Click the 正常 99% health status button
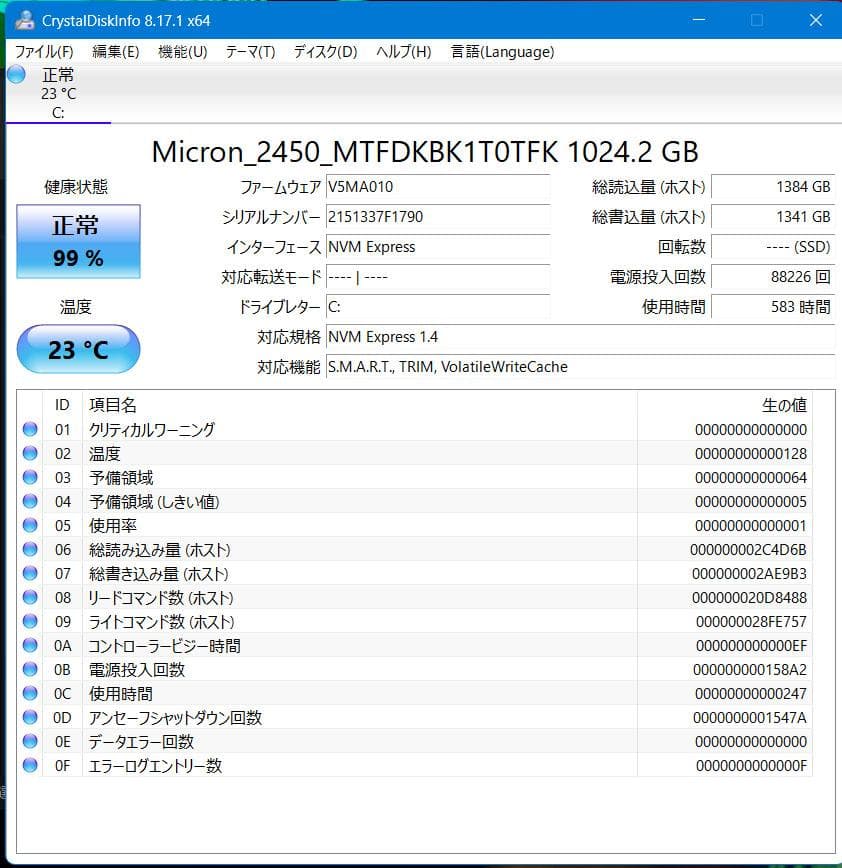Image resolution: width=842 pixels, height=868 pixels. [x=78, y=241]
